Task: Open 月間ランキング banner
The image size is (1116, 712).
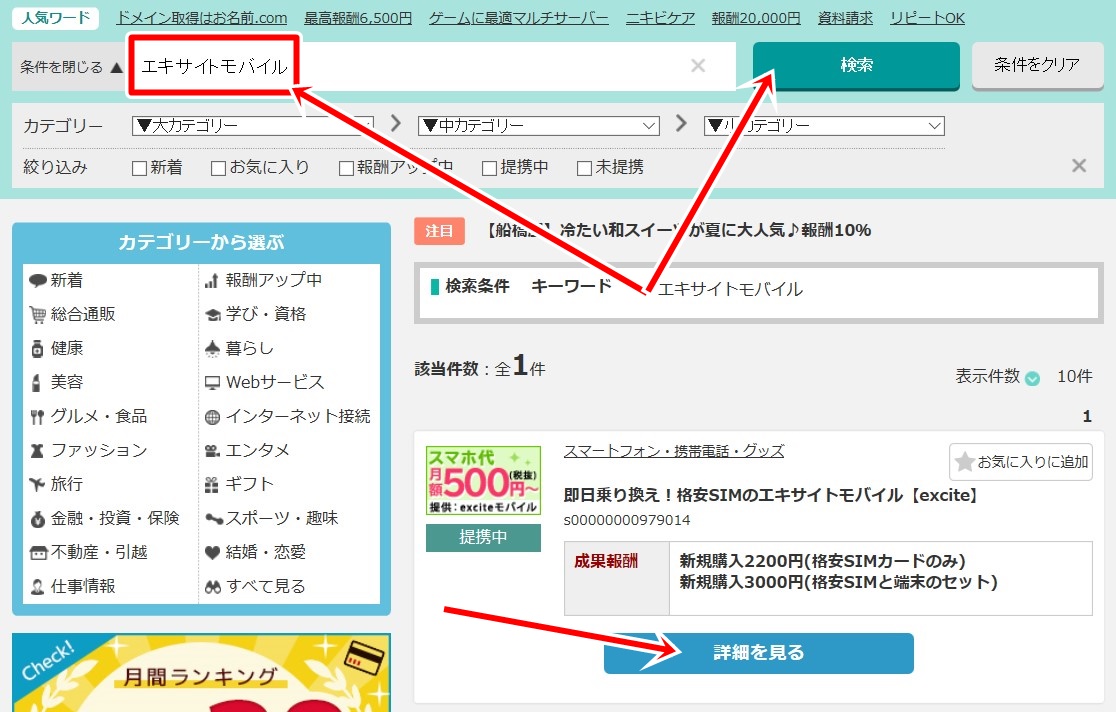Action: click(x=201, y=673)
